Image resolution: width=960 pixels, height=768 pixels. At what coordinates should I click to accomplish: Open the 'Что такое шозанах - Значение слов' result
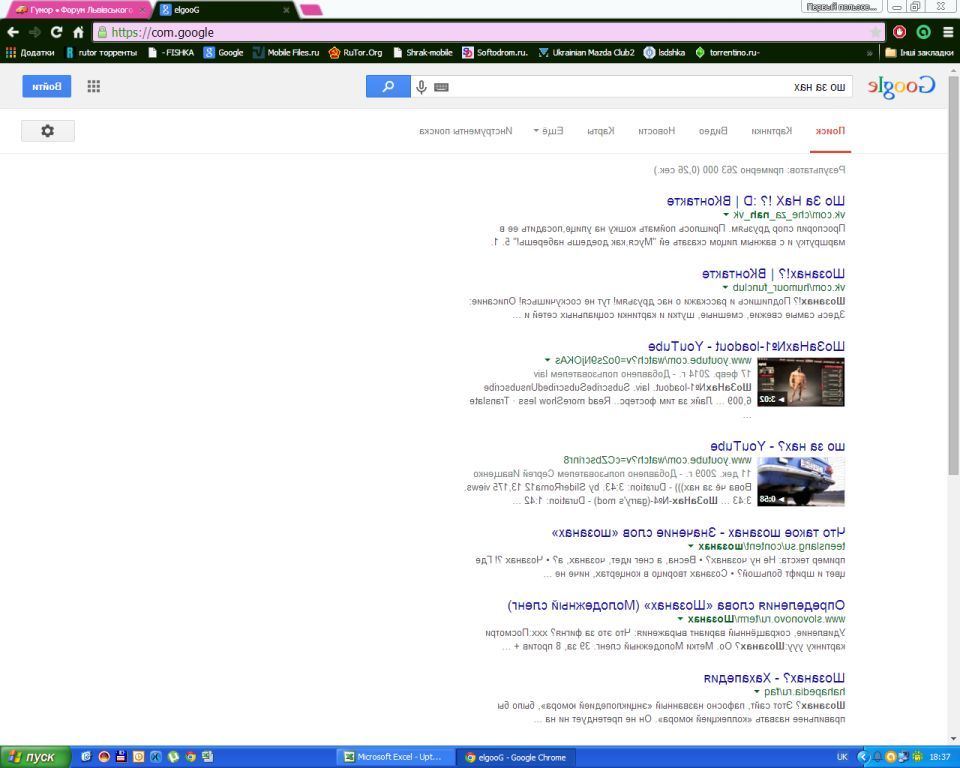(699, 533)
